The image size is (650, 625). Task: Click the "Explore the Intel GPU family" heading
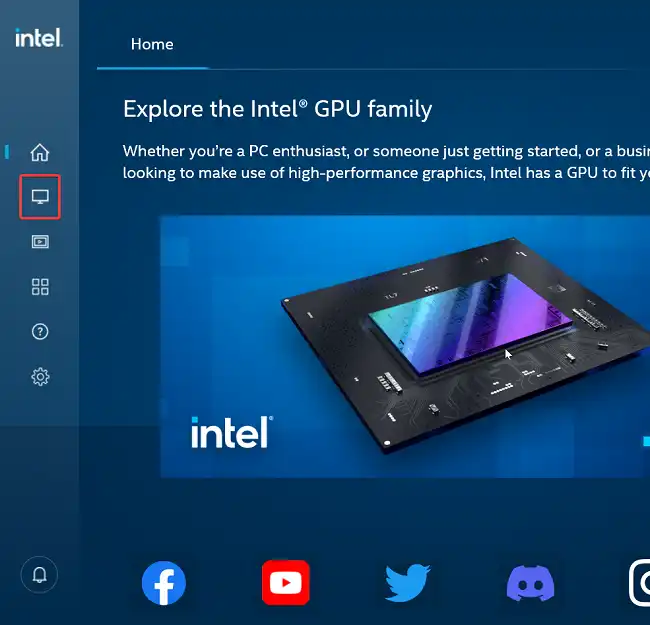pyautogui.click(x=277, y=109)
